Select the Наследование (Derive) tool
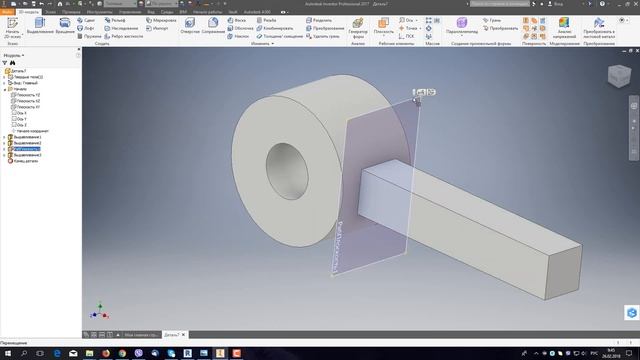 [121, 28]
